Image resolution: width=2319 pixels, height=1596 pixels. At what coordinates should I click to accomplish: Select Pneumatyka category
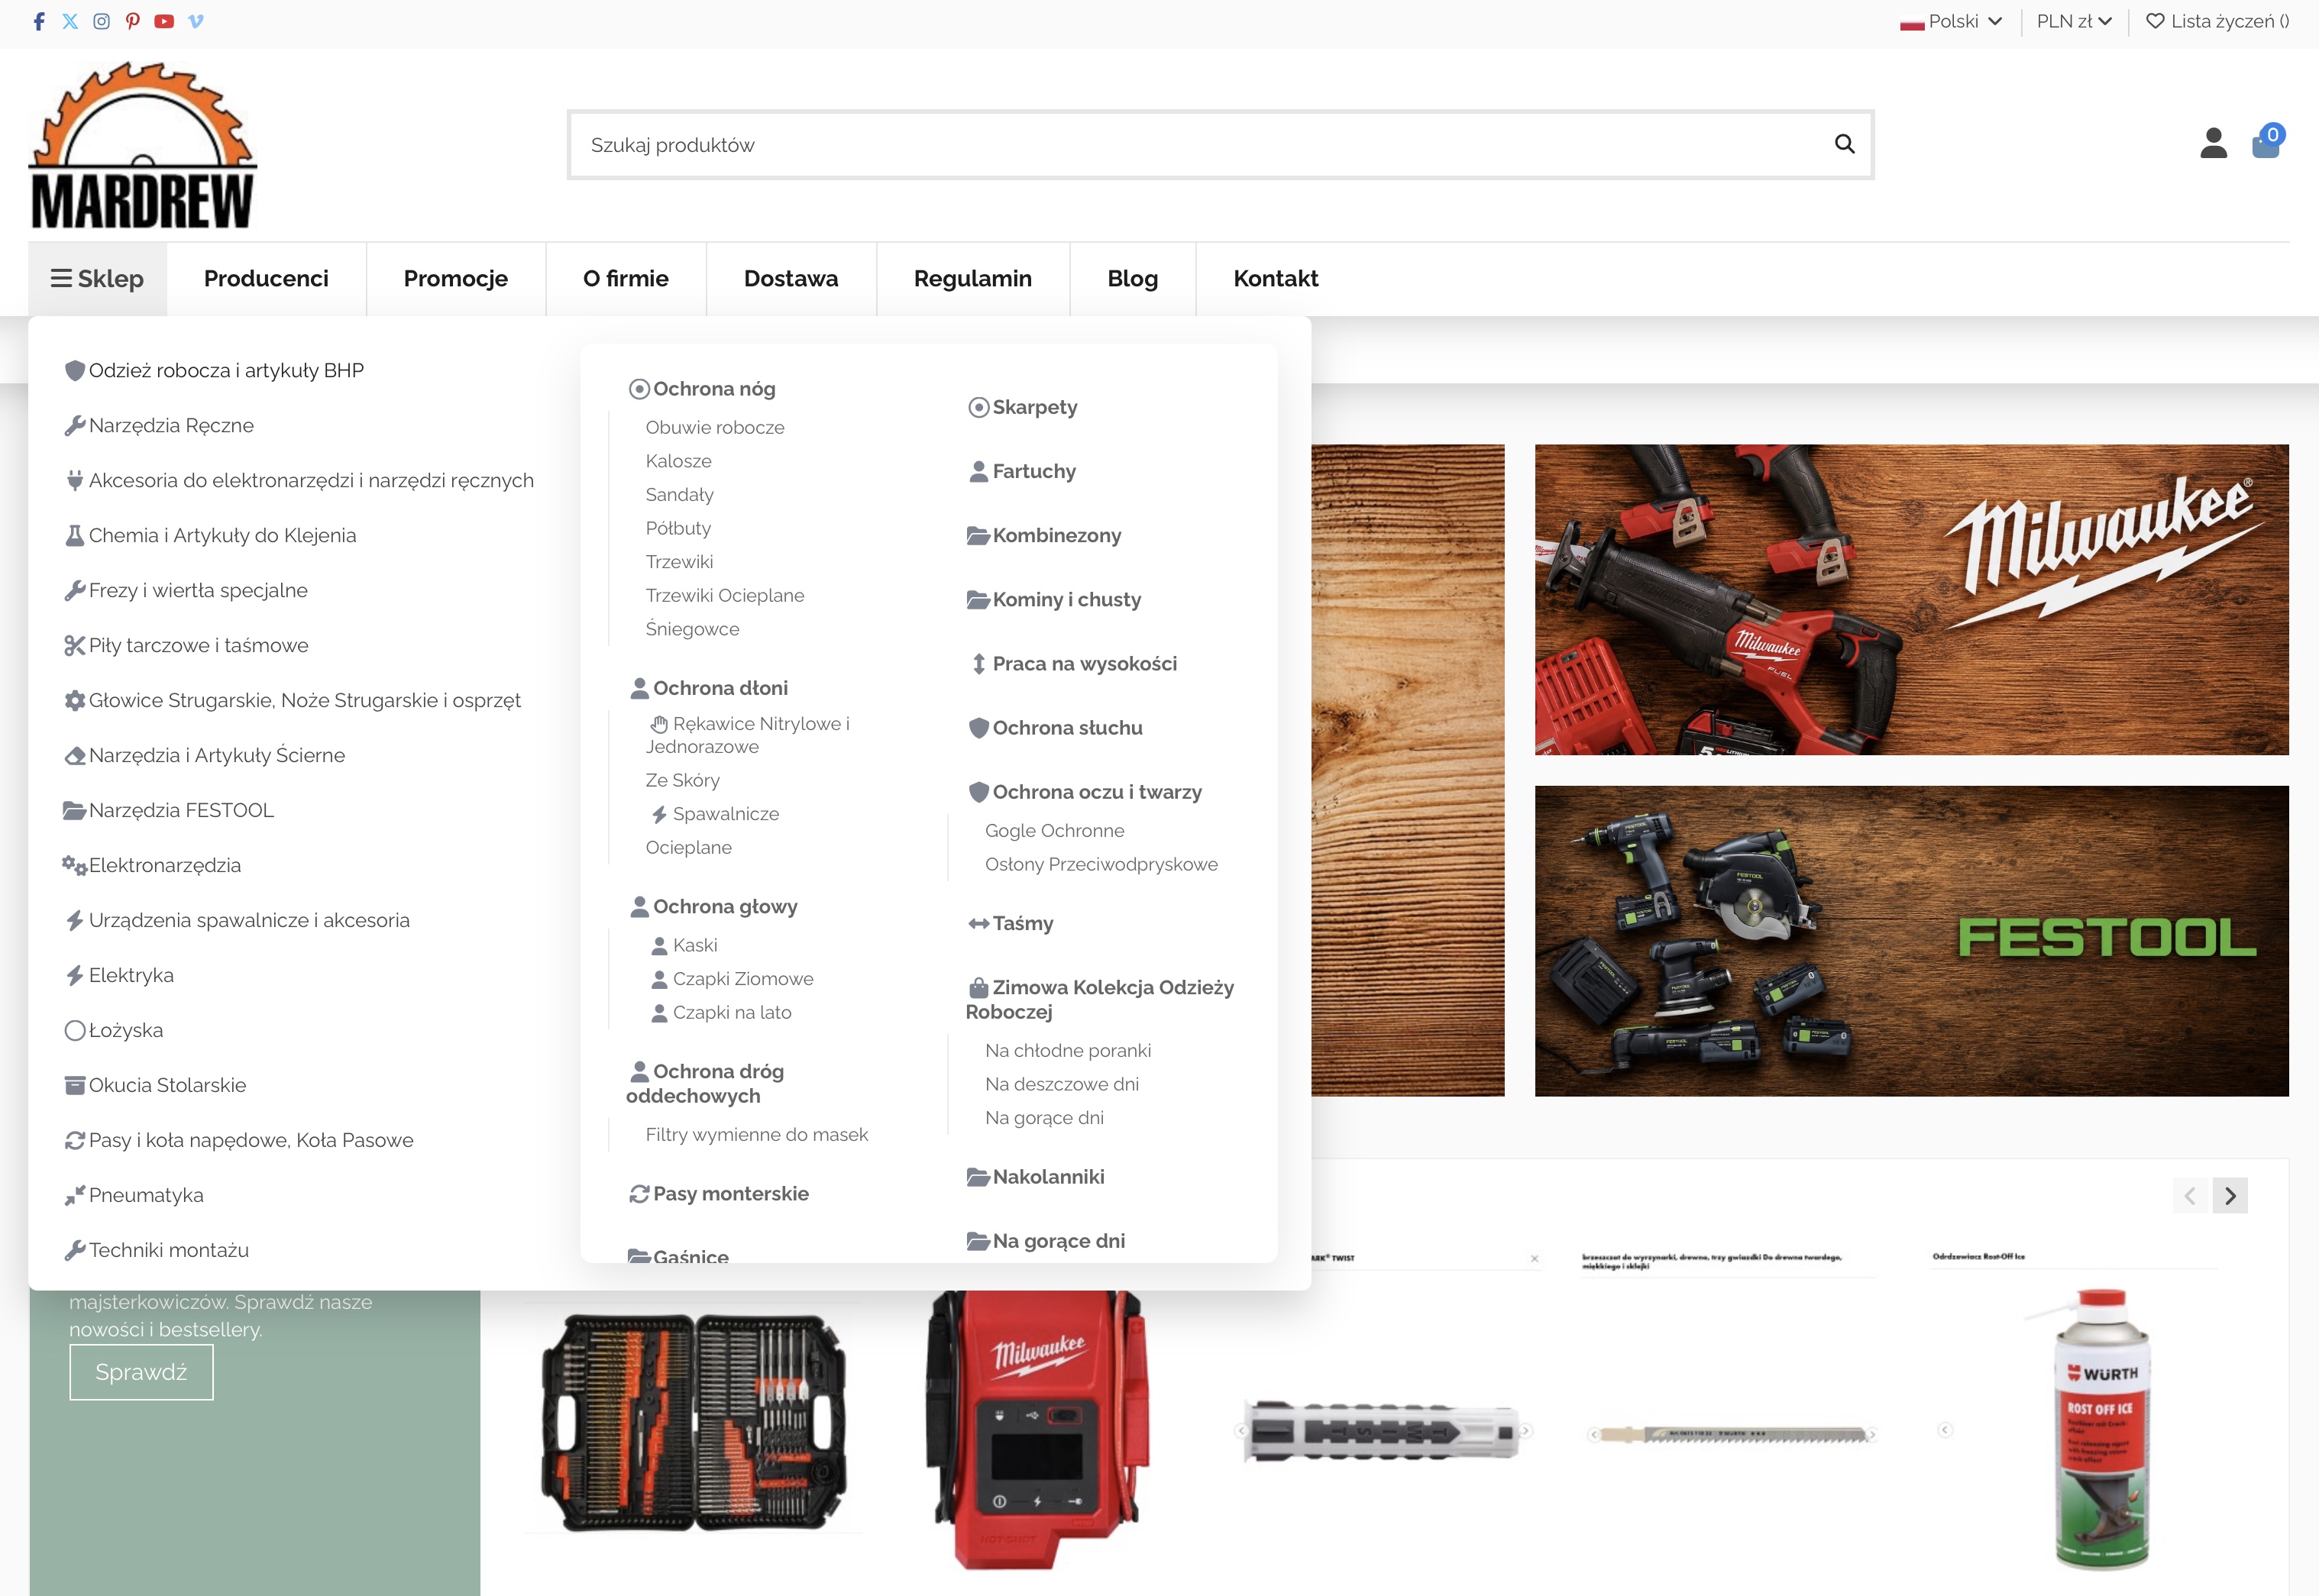[x=134, y=1195]
